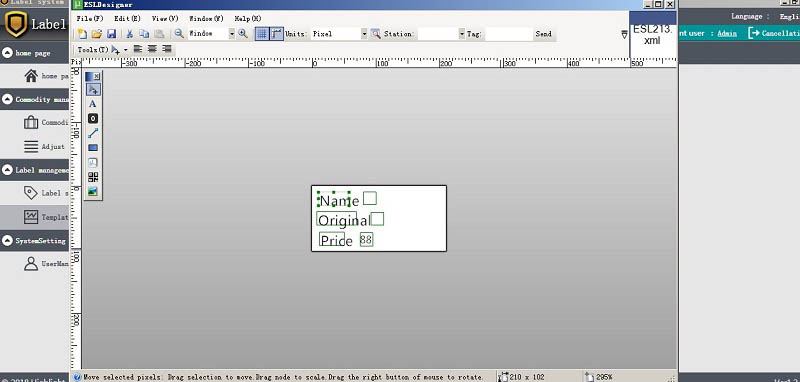This screenshot has width=800, height=382.
Task: Cut selection with scissors icon
Action: point(130,34)
